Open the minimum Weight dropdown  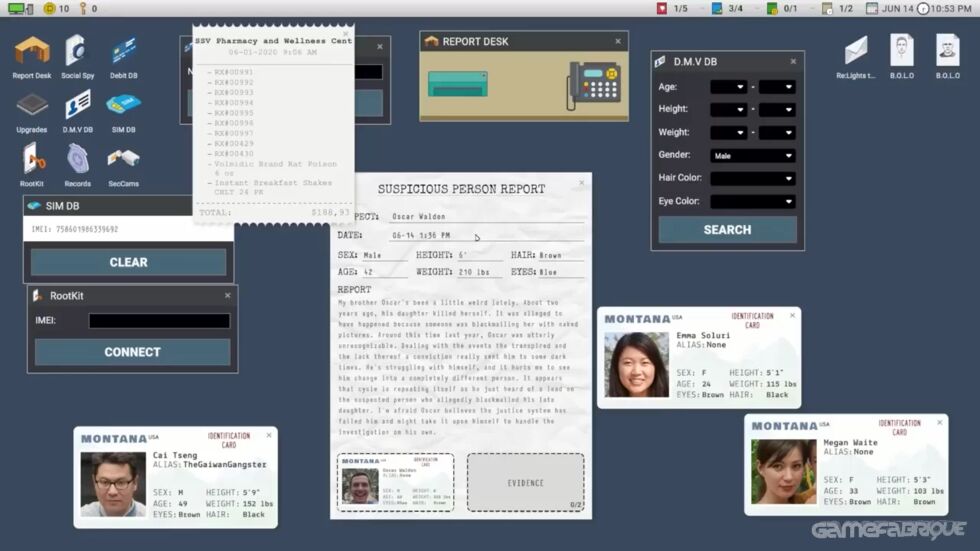pyautogui.click(x=728, y=132)
